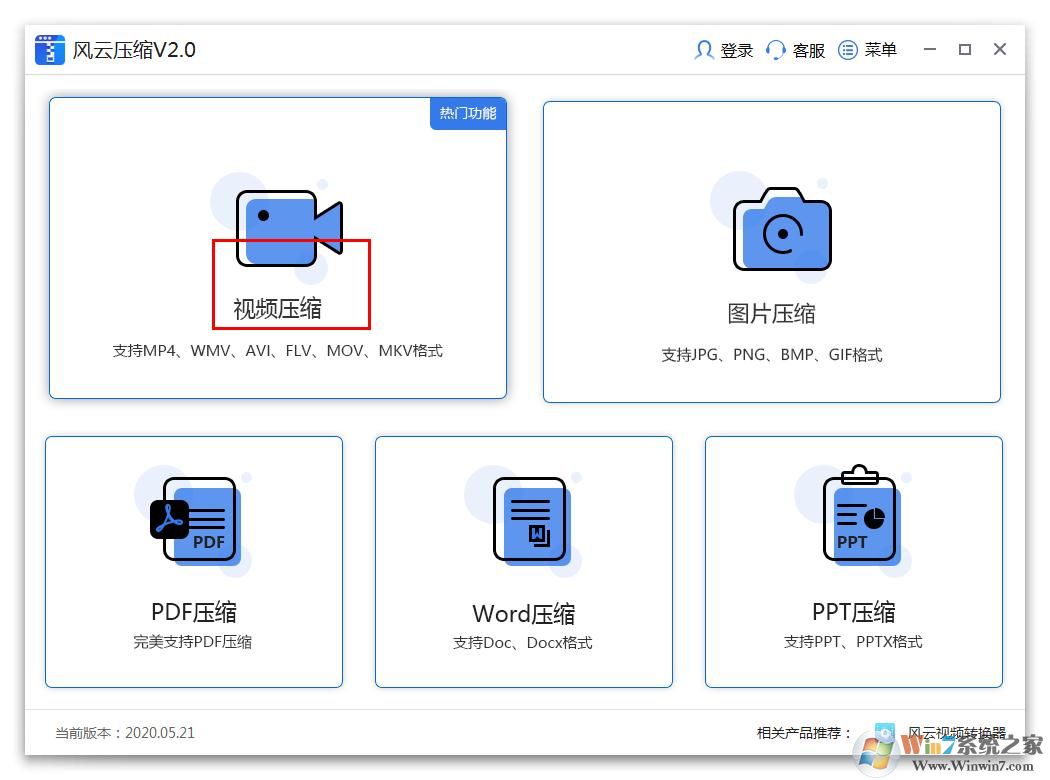Click the camera icon on the 图片压缩 card
Screen dimensions: 1050x780
(783, 228)
